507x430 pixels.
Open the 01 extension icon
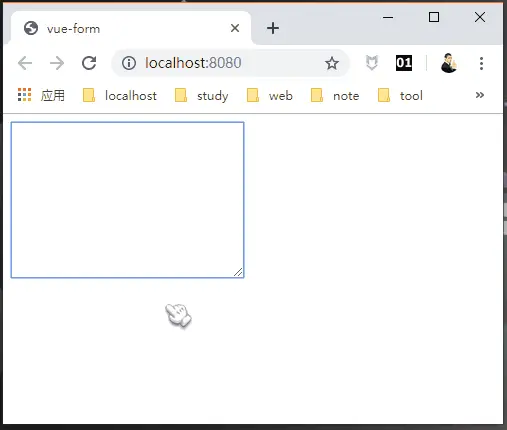pos(404,63)
